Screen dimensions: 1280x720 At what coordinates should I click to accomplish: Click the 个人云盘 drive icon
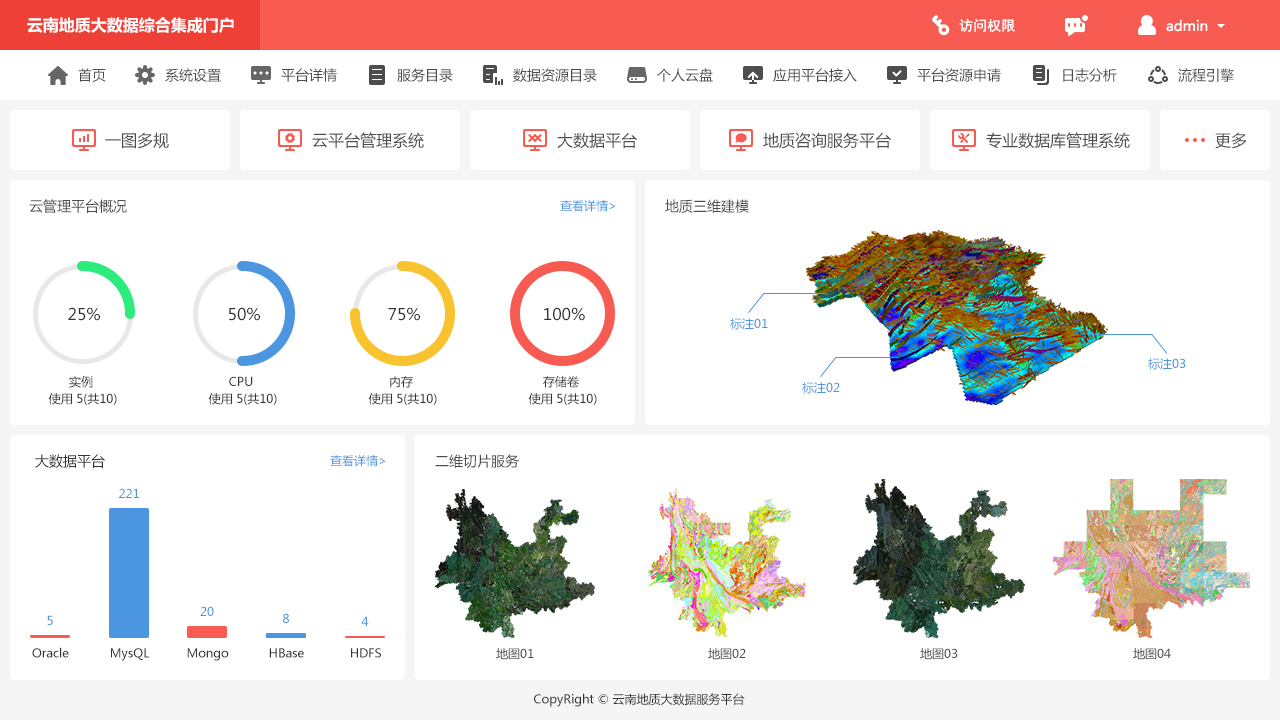coord(637,75)
